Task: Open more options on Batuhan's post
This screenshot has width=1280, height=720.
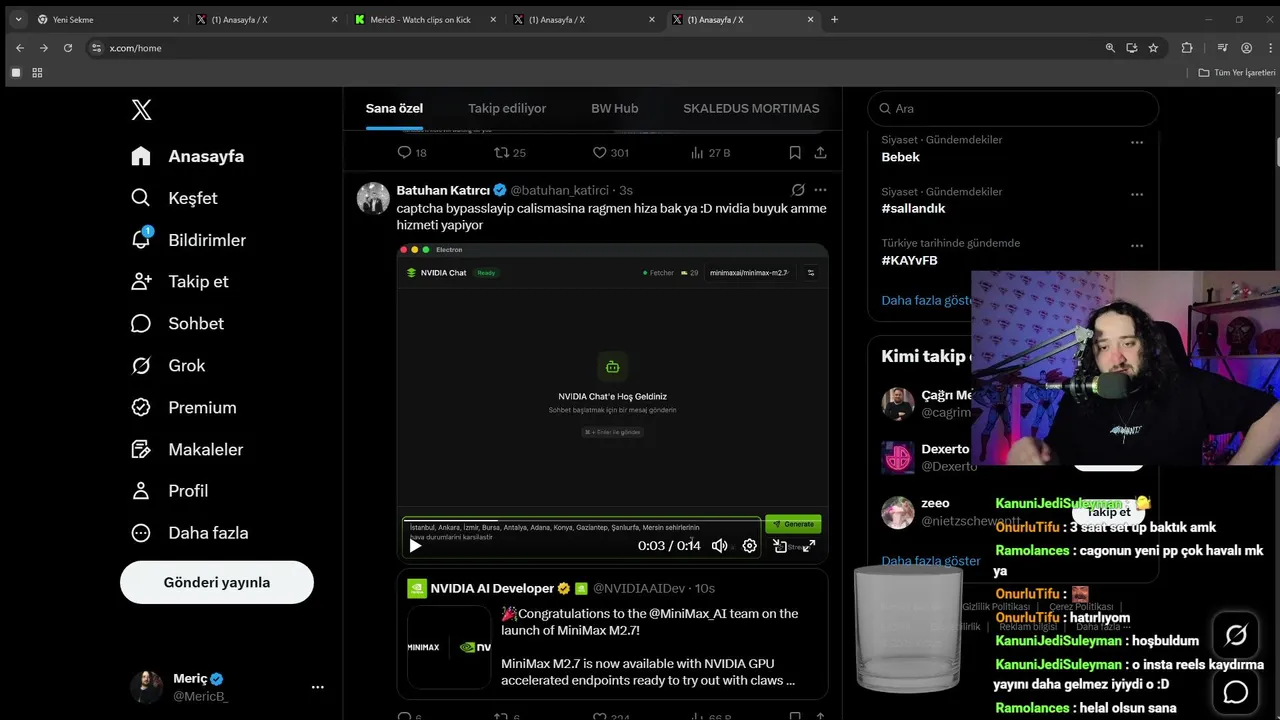Action: coord(820,190)
